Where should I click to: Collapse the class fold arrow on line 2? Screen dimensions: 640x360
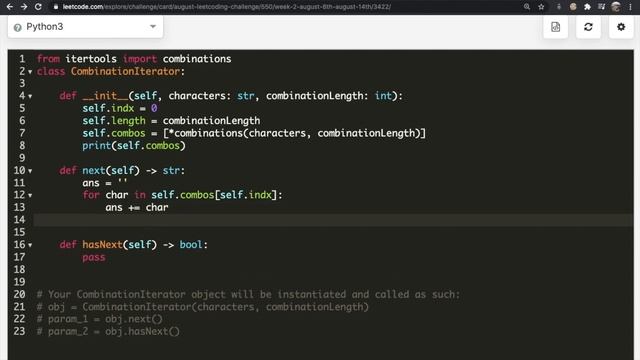[30, 72]
